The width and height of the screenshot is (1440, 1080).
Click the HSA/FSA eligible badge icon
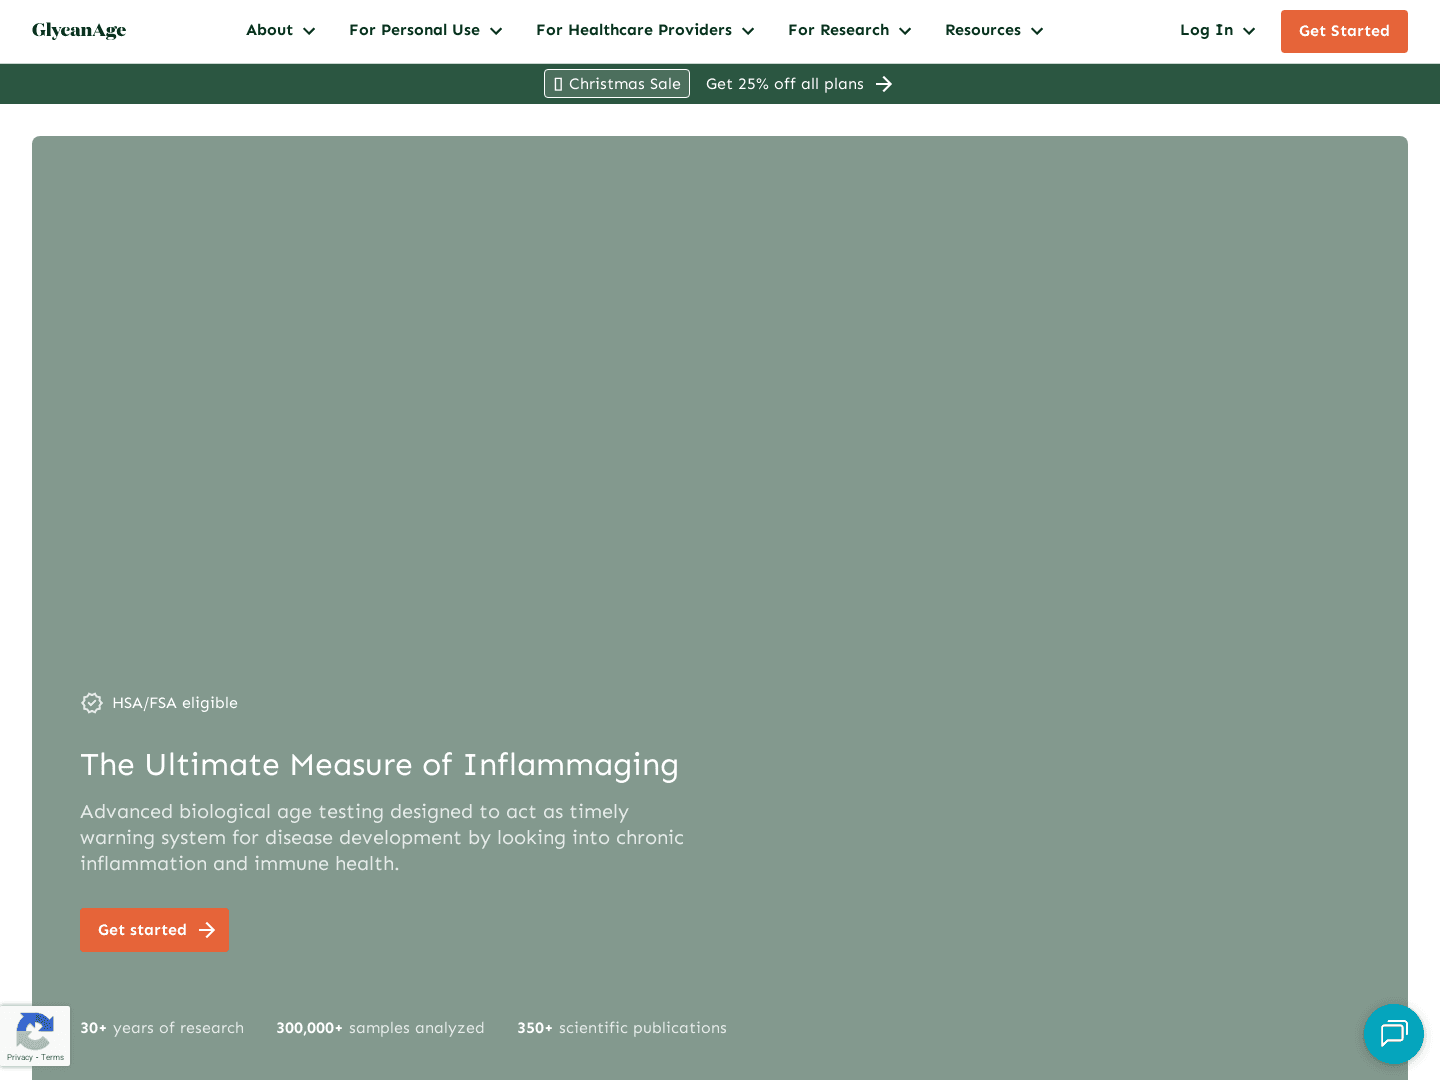92,703
